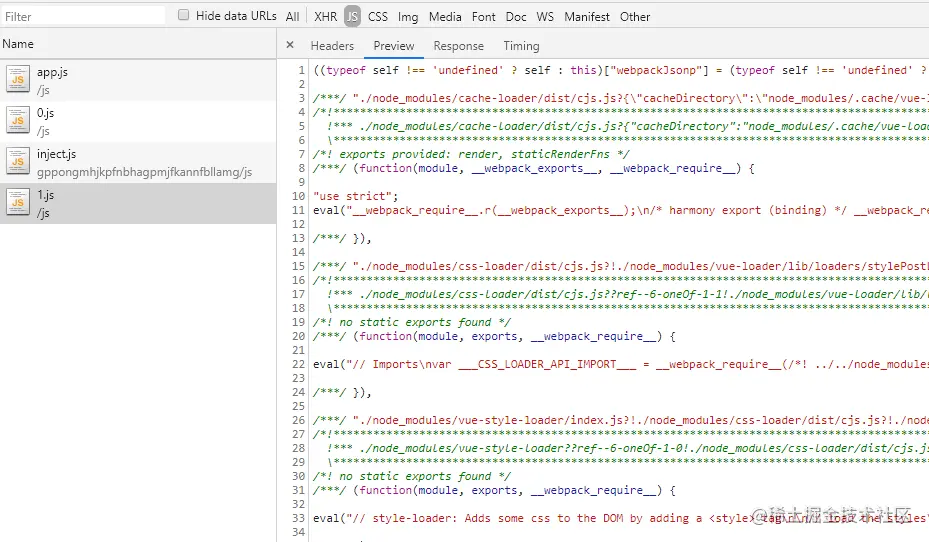Screen dimensions: 929x542
Task: Select the app.js request row
Action: (138, 80)
